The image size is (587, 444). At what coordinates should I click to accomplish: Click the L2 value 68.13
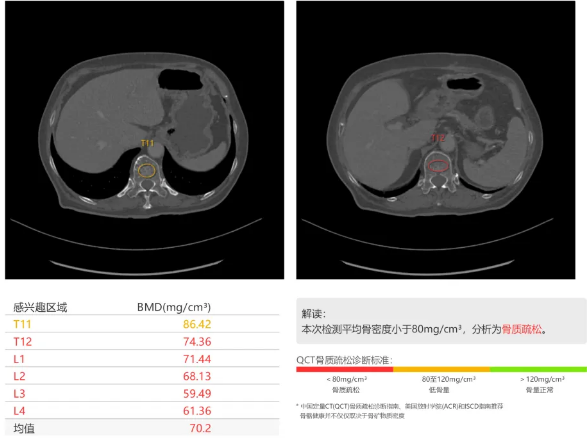(x=197, y=376)
